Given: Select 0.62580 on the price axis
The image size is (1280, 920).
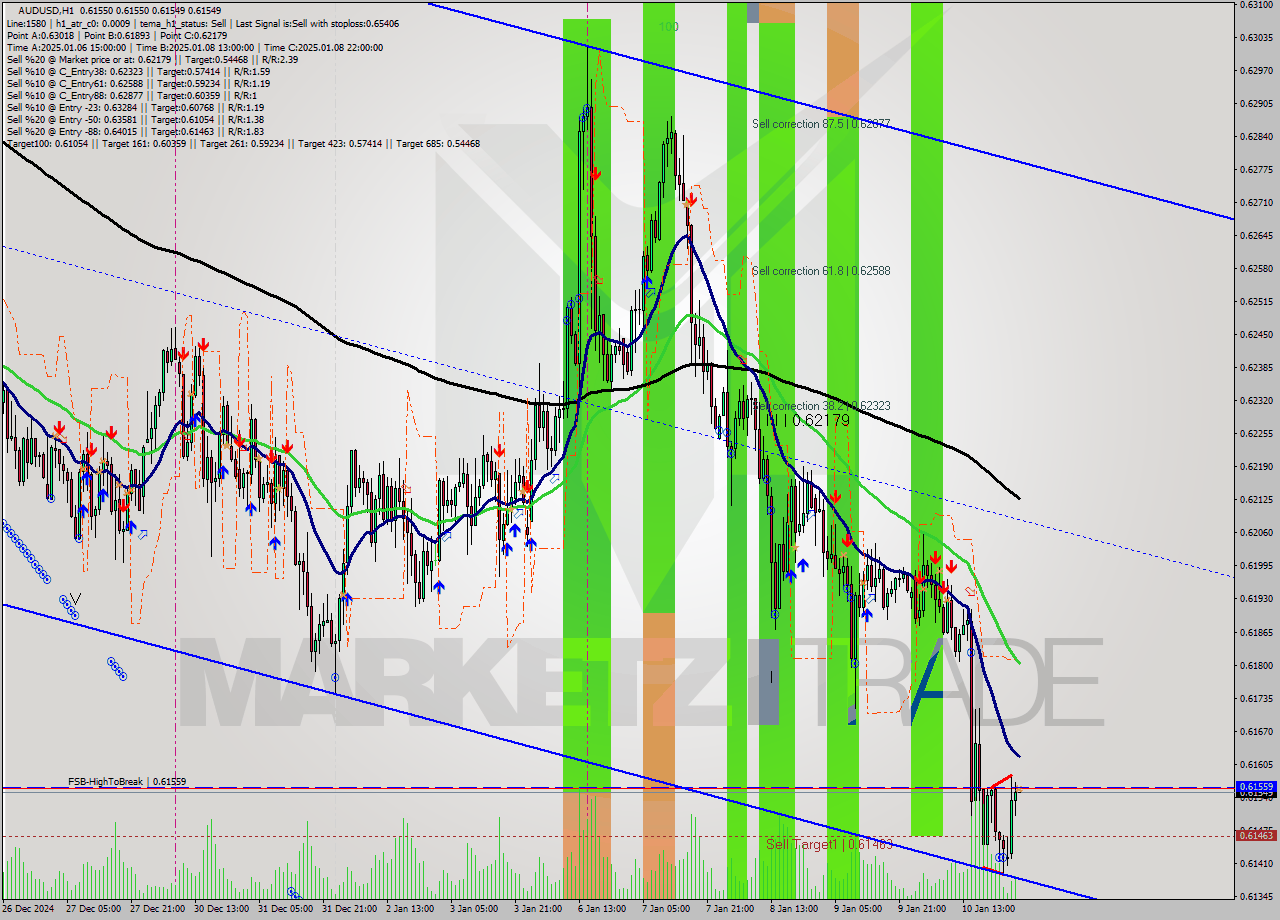Looking at the screenshot, I should [1256, 268].
